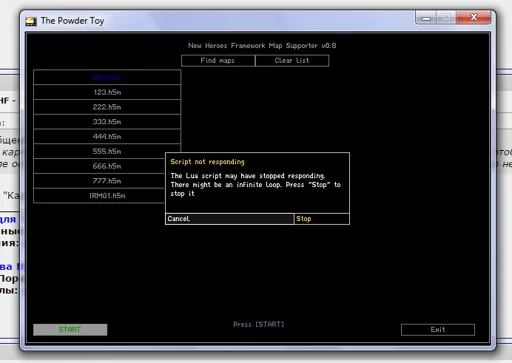This screenshot has height=363, width=512.
Task: Click the Find maps button
Action: click(218, 61)
